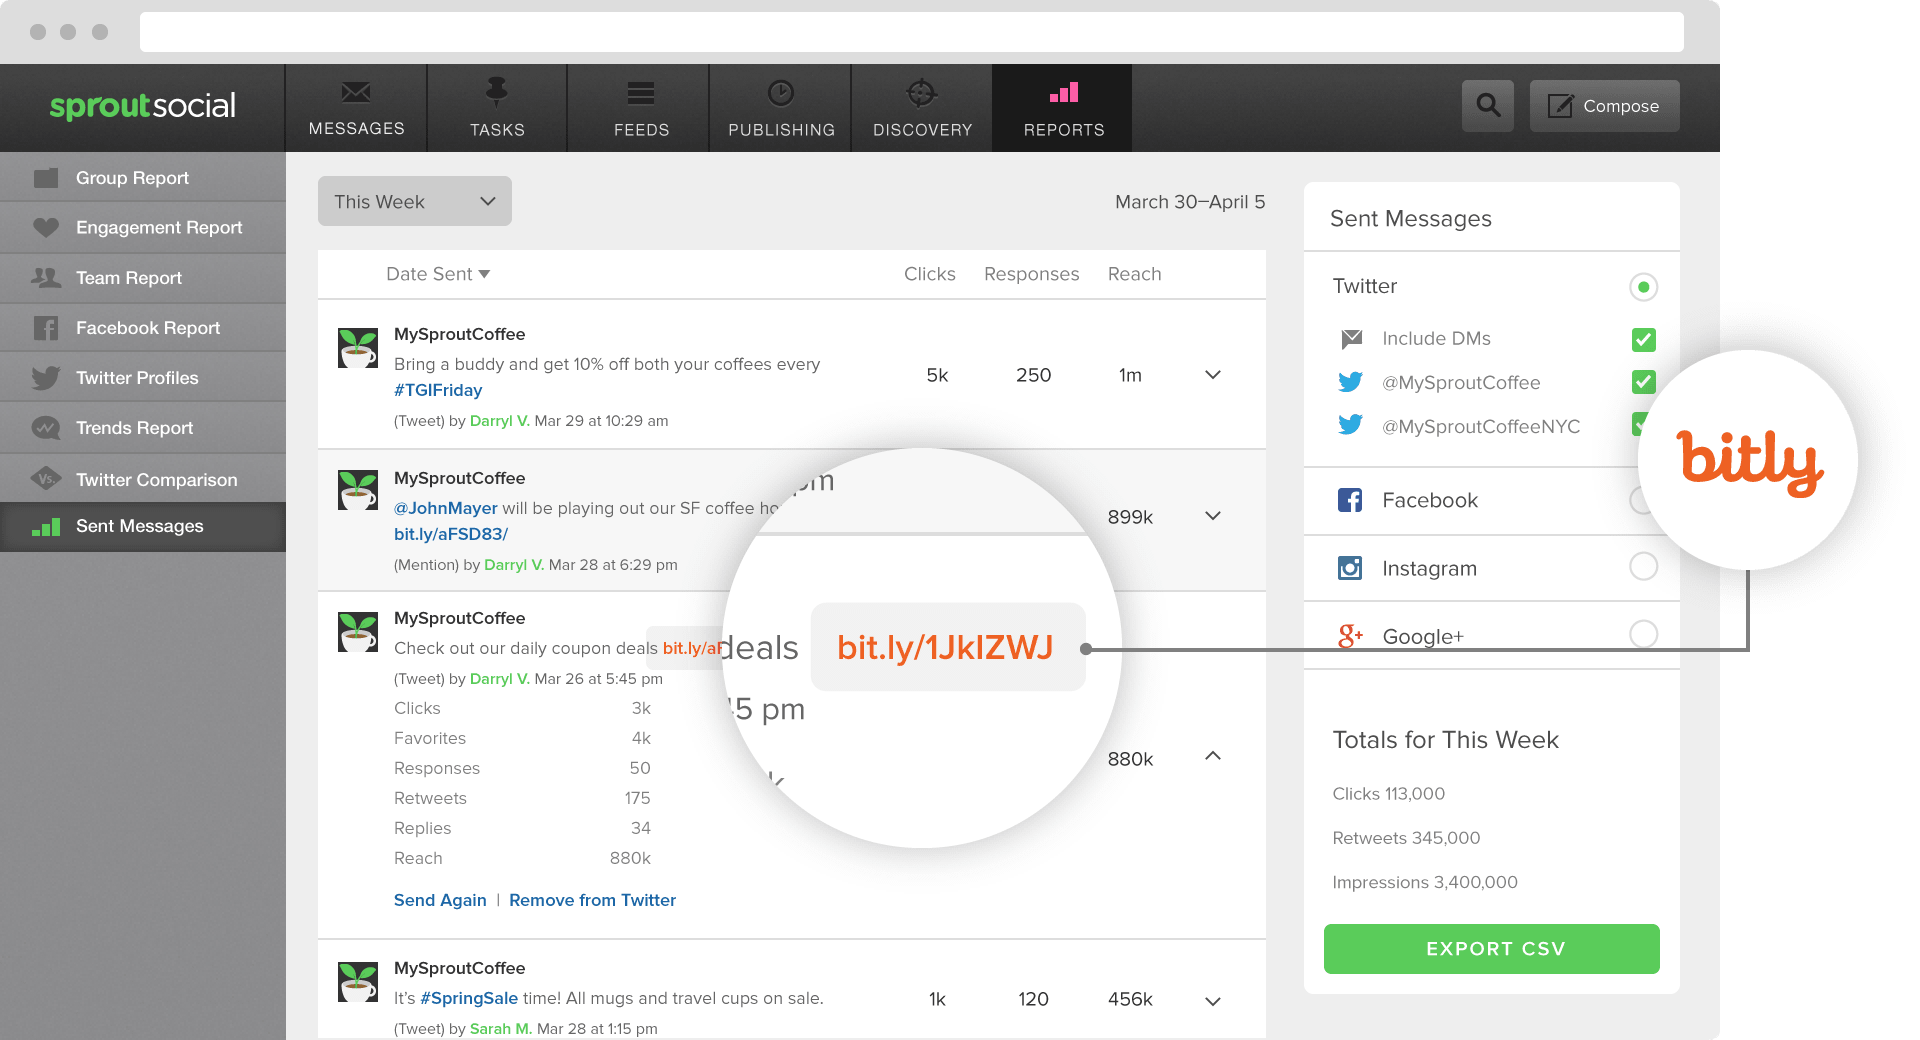Click the Impressions 3,400,000 total
1920x1040 pixels.
1424,882
